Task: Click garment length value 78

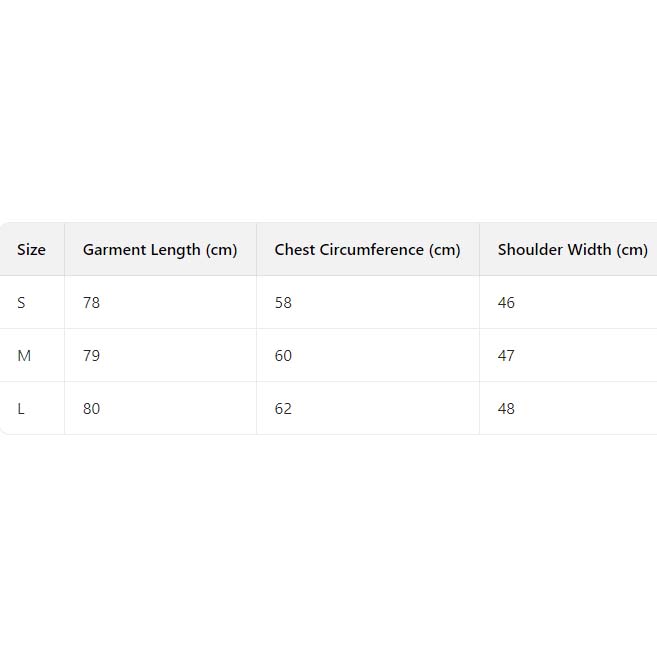Action: tap(91, 303)
